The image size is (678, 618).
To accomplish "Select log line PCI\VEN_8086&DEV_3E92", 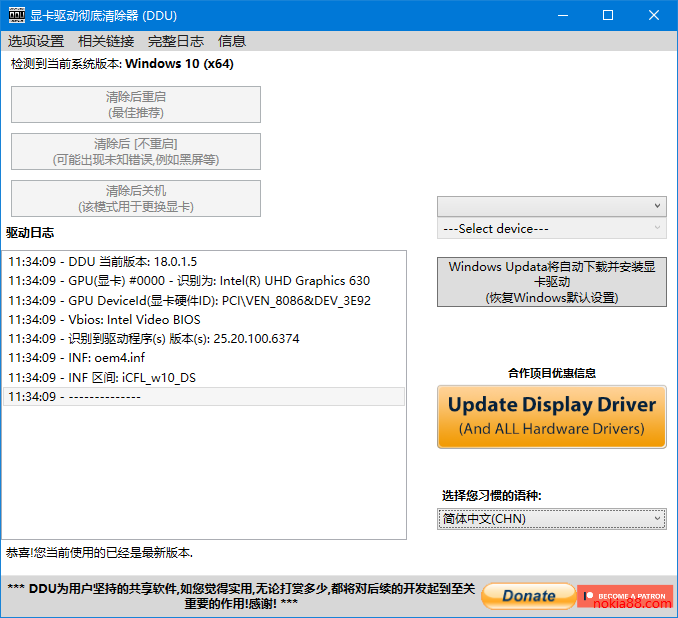I will pyautogui.click(x=204, y=300).
